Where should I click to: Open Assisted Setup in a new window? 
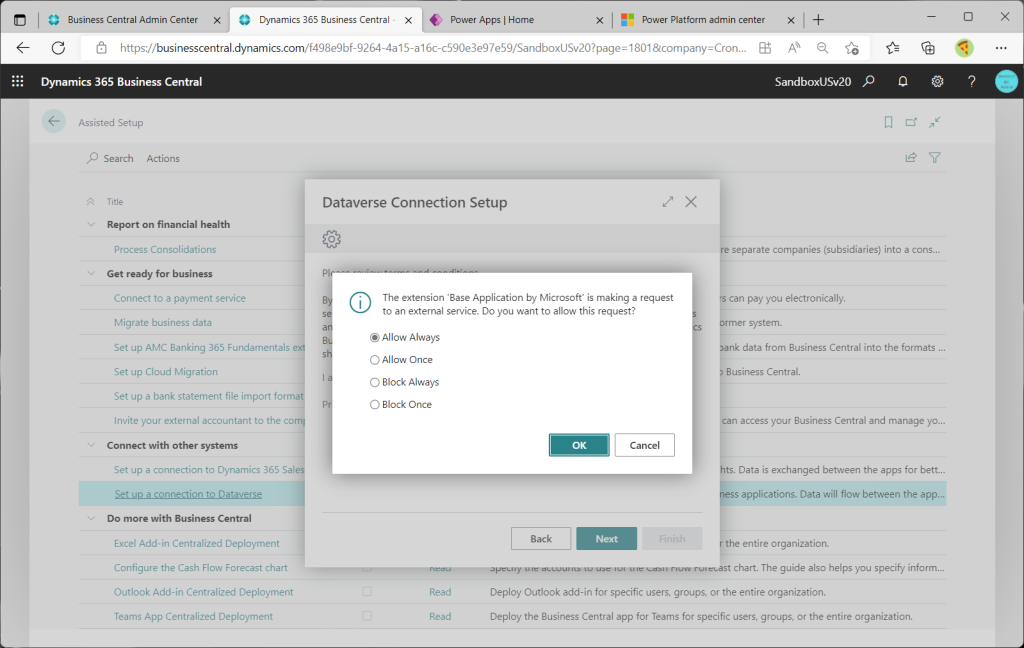pos(911,122)
